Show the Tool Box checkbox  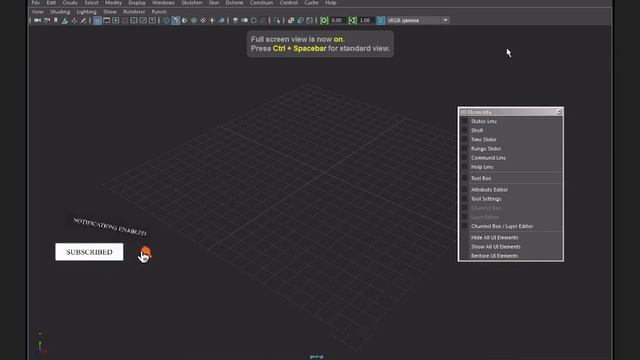tap(464, 178)
